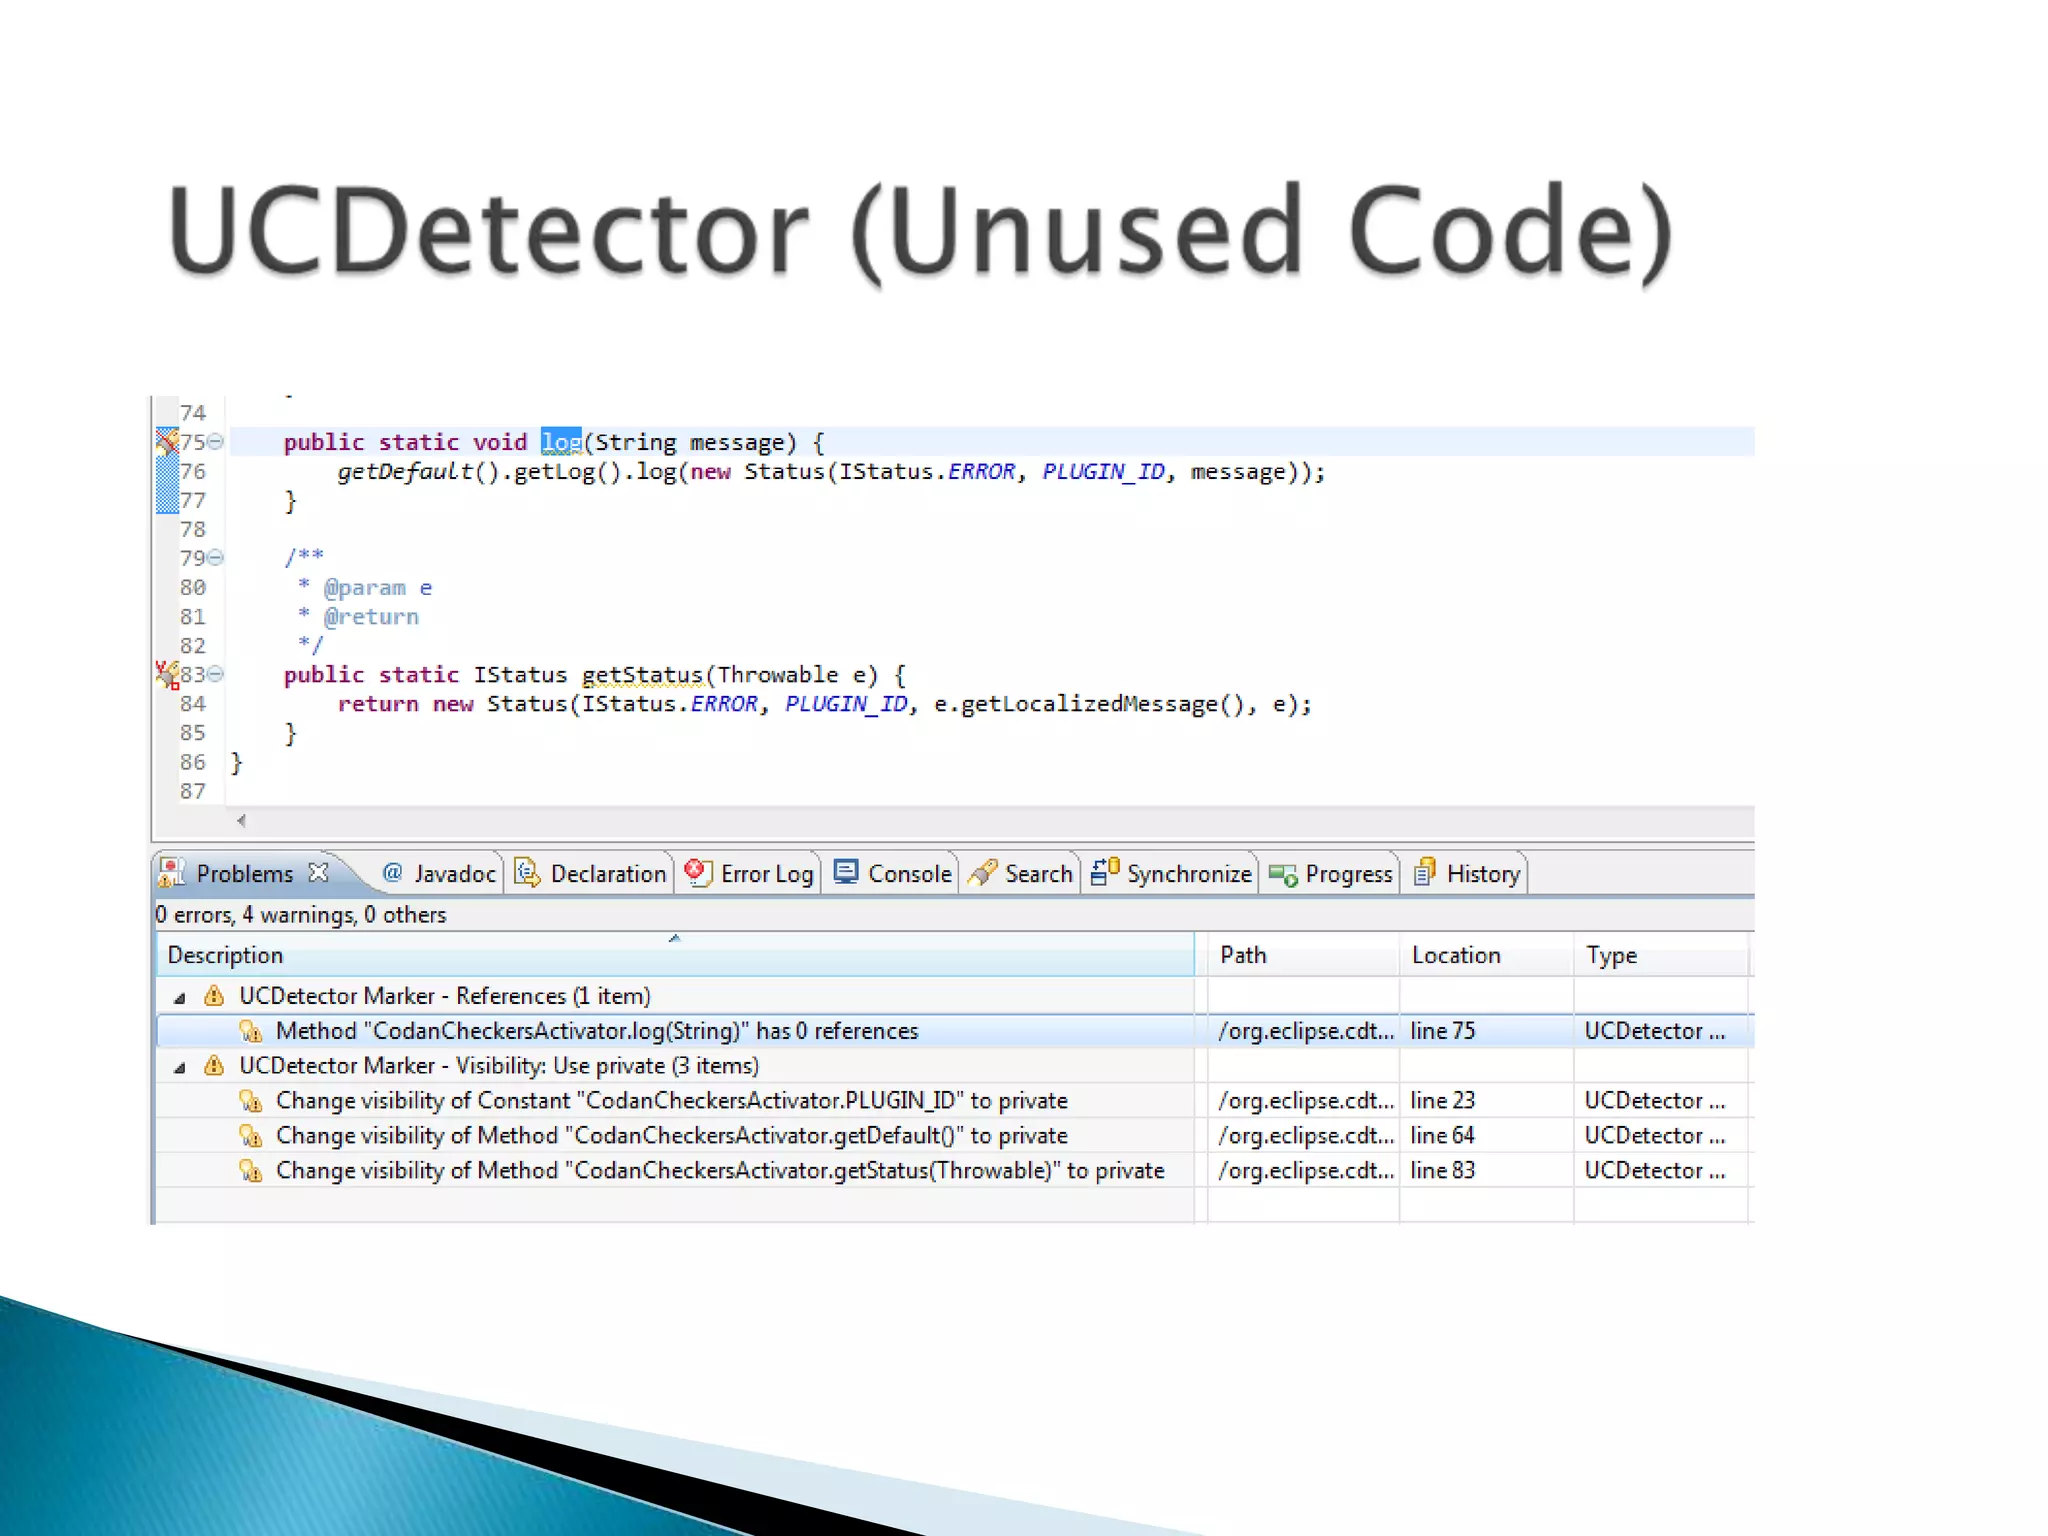
Task: Click the History tab icon
Action: (1424, 873)
